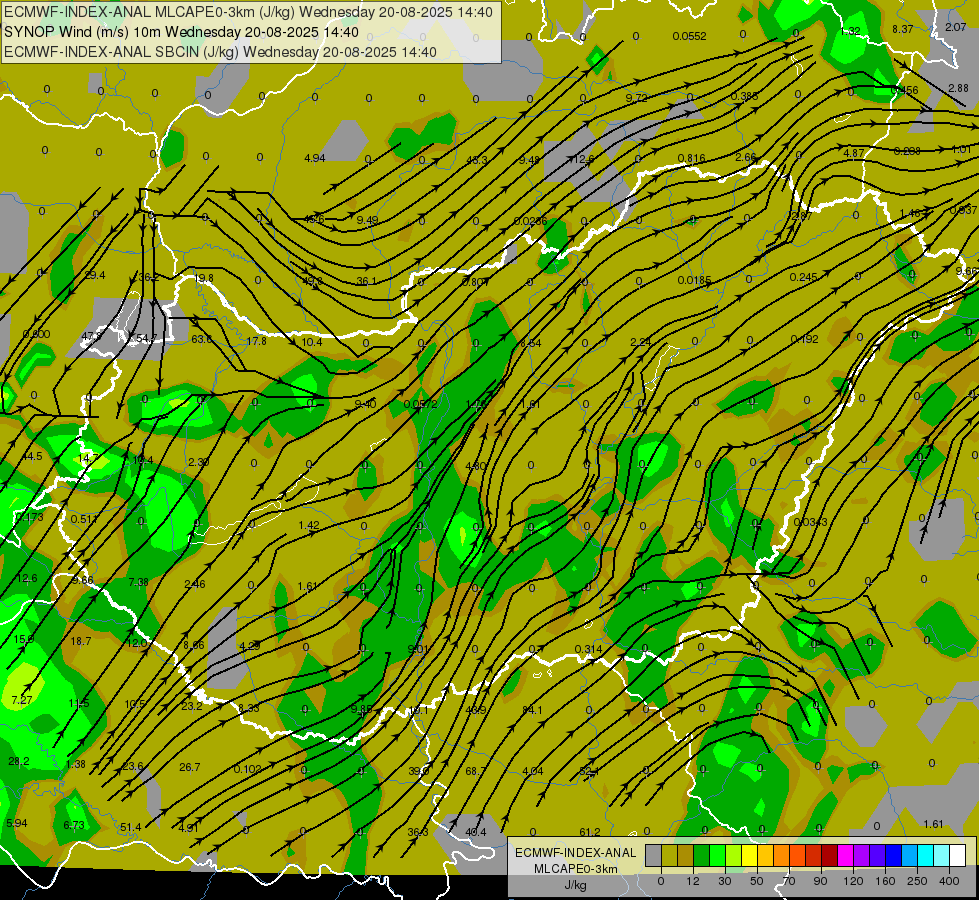Click the map value 23.2

[x=192, y=706]
